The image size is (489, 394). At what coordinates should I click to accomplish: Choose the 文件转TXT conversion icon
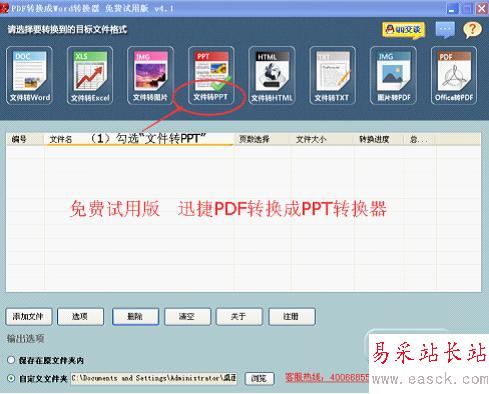pos(332,75)
